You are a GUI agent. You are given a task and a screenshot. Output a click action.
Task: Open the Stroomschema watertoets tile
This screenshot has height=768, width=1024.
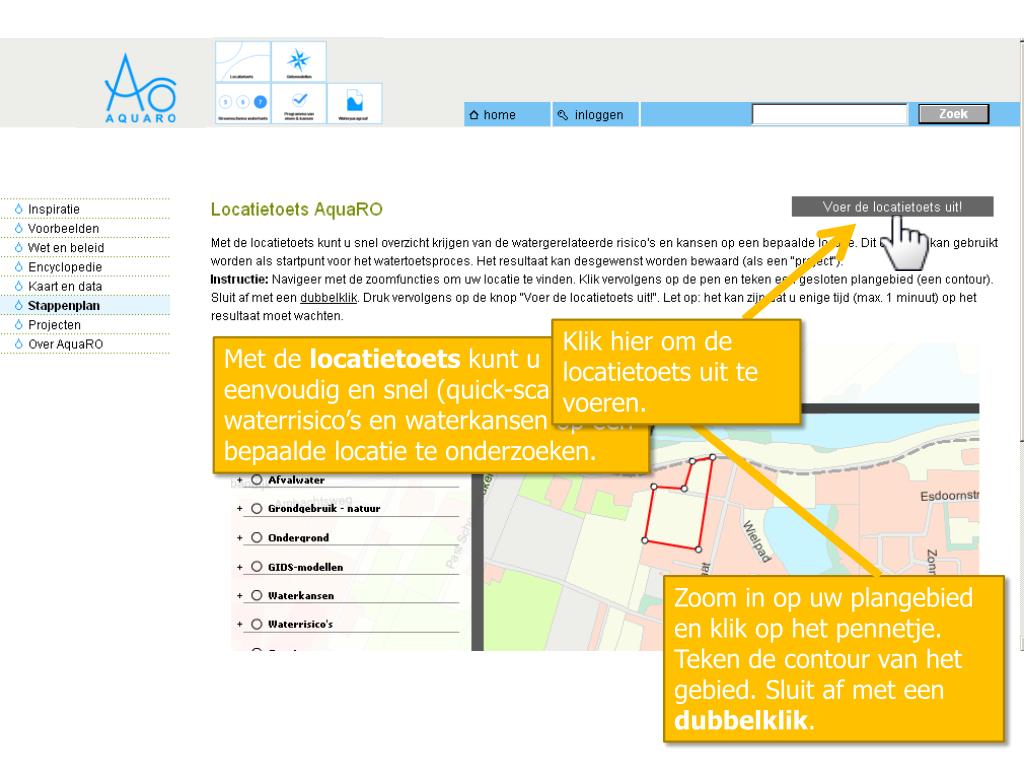coord(243,104)
